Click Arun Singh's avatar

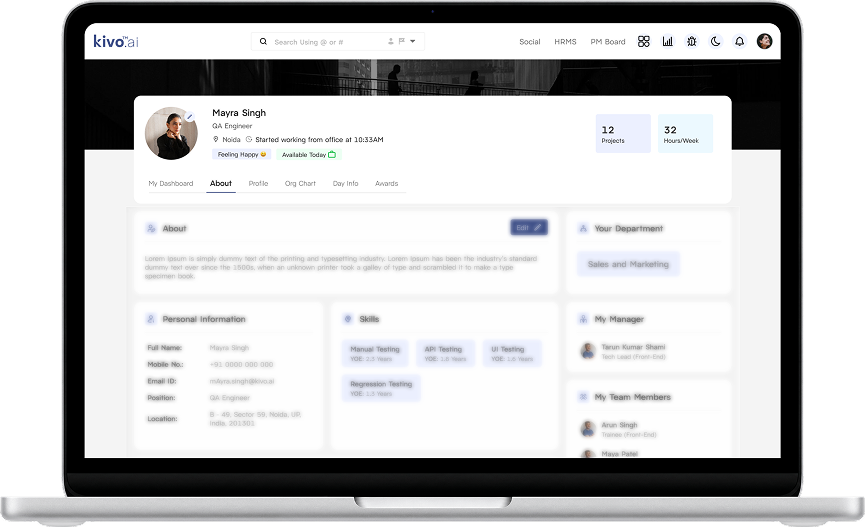588,429
